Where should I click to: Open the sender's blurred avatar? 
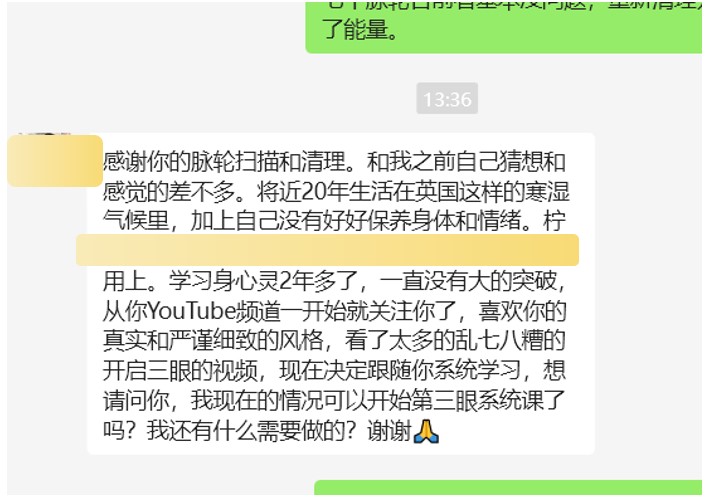click(x=55, y=161)
